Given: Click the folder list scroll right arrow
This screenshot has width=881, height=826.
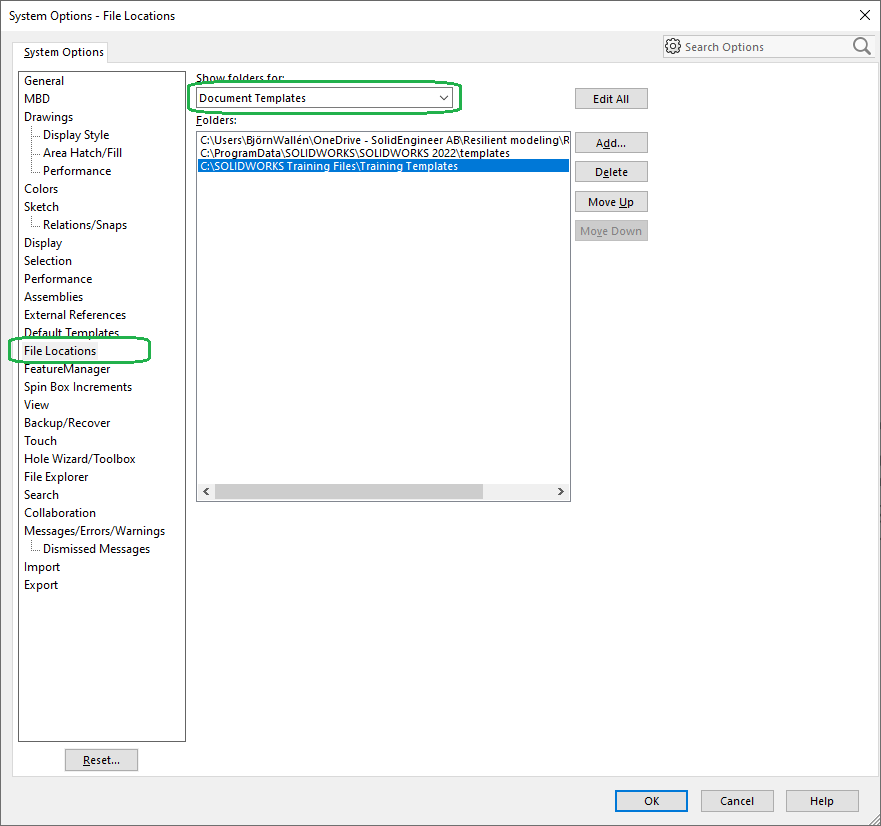Looking at the screenshot, I should coord(561,492).
